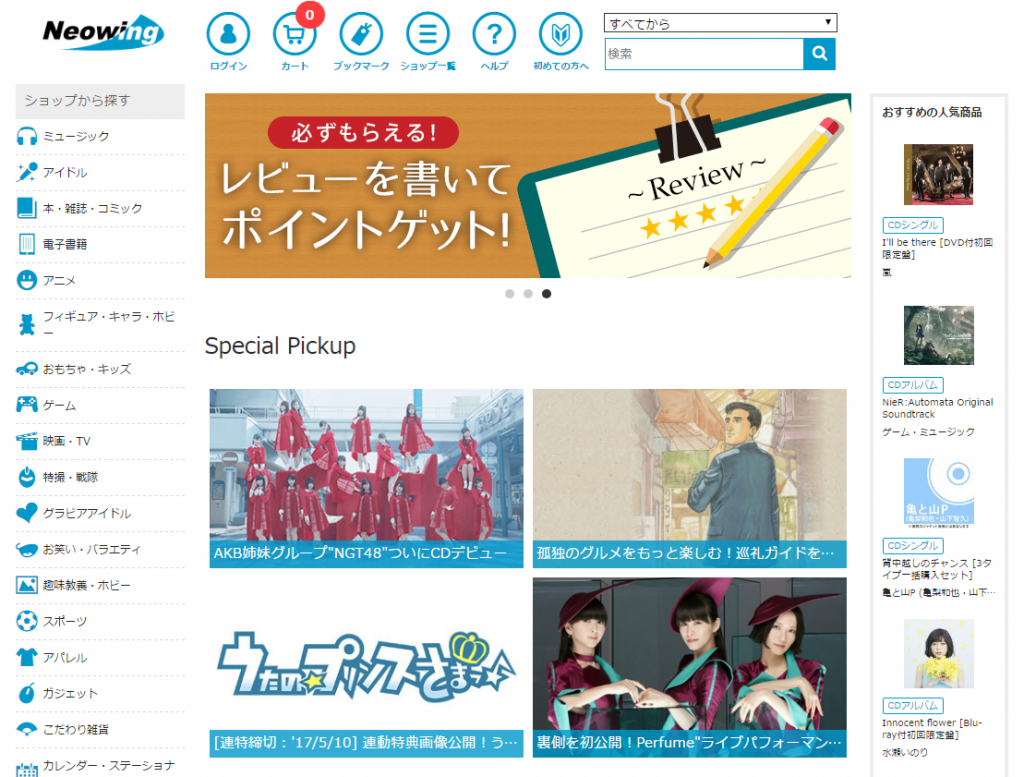Click the hero mask icon for 特撮・戦隊
The width and height of the screenshot is (1024, 777).
(27, 477)
